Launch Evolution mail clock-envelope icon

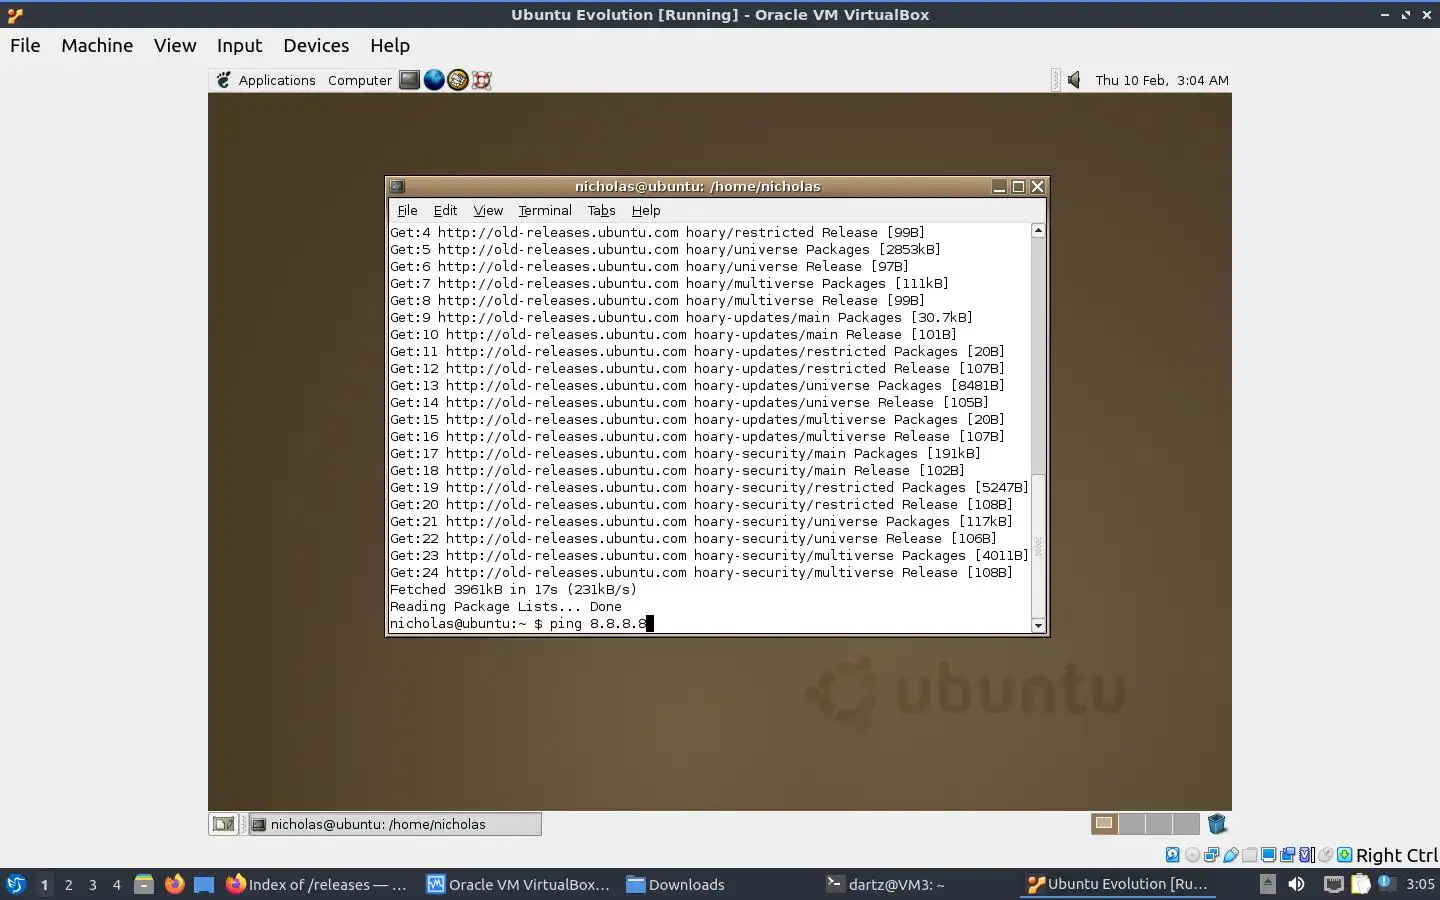pyautogui.click(x=458, y=80)
